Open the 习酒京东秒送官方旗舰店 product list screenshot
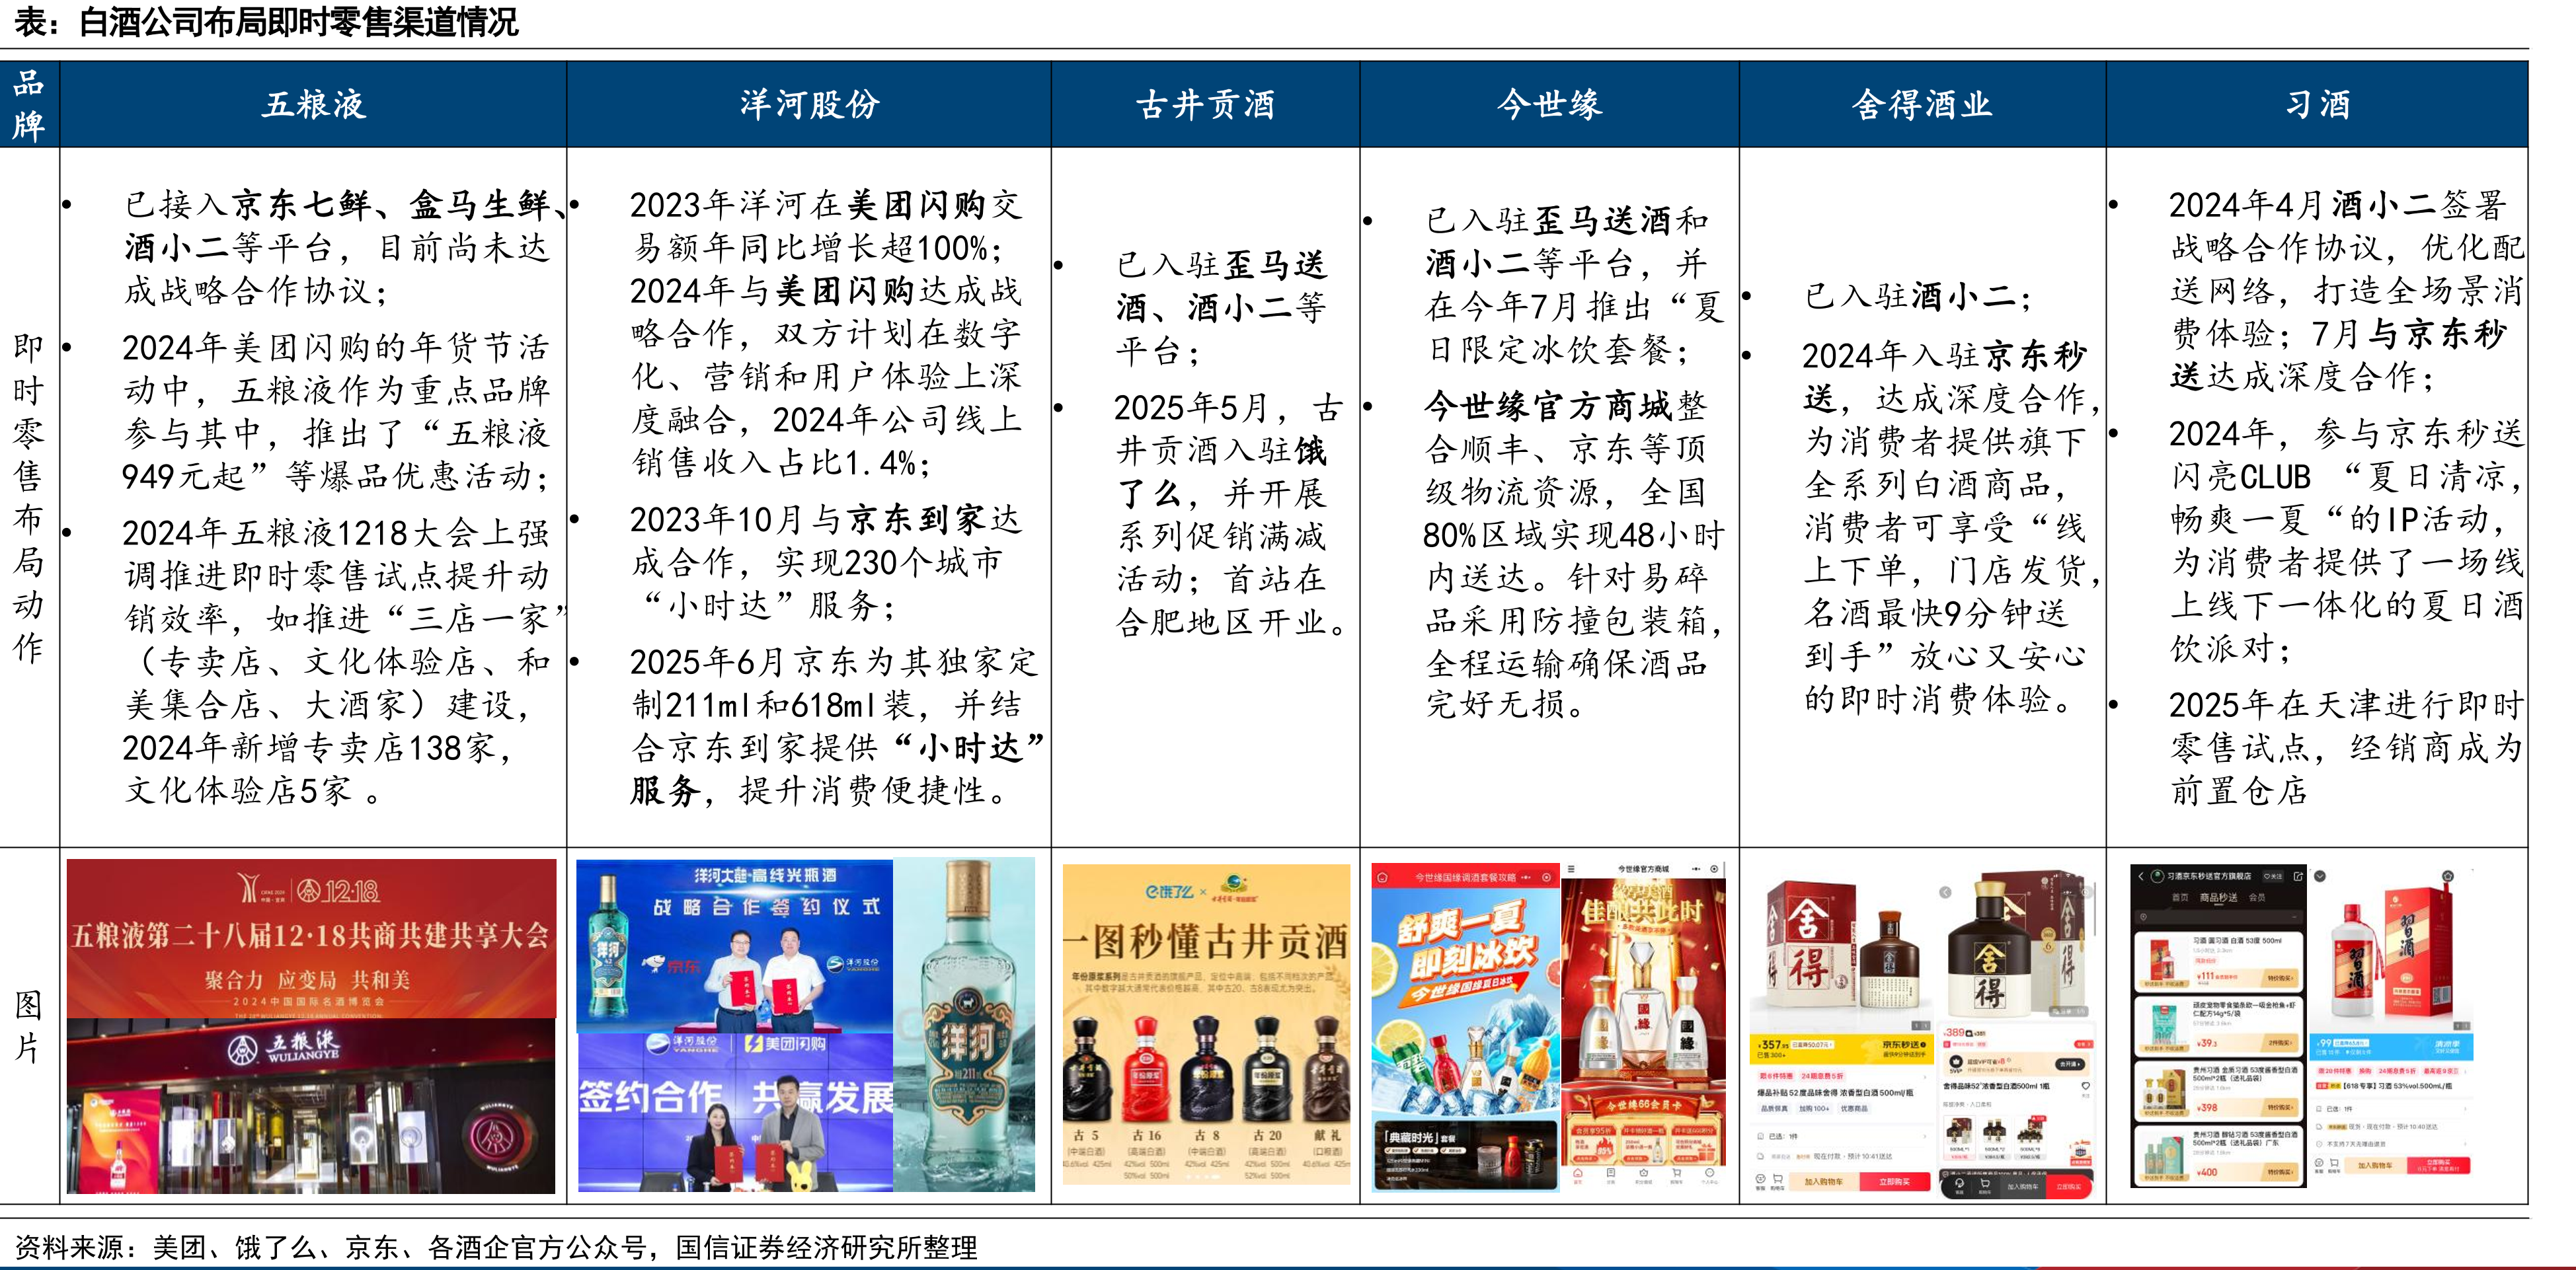Viewport: 2576px width, 1270px height. point(2218,1026)
